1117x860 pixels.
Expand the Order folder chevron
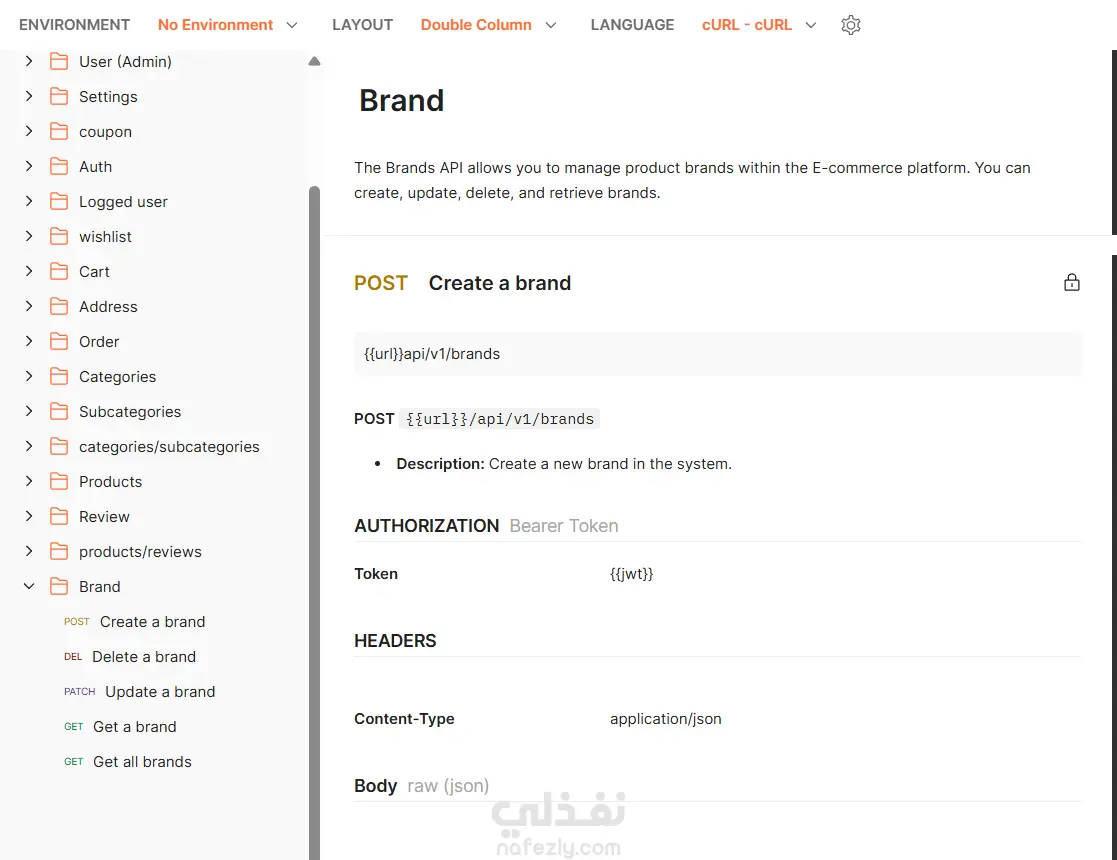[29, 342]
